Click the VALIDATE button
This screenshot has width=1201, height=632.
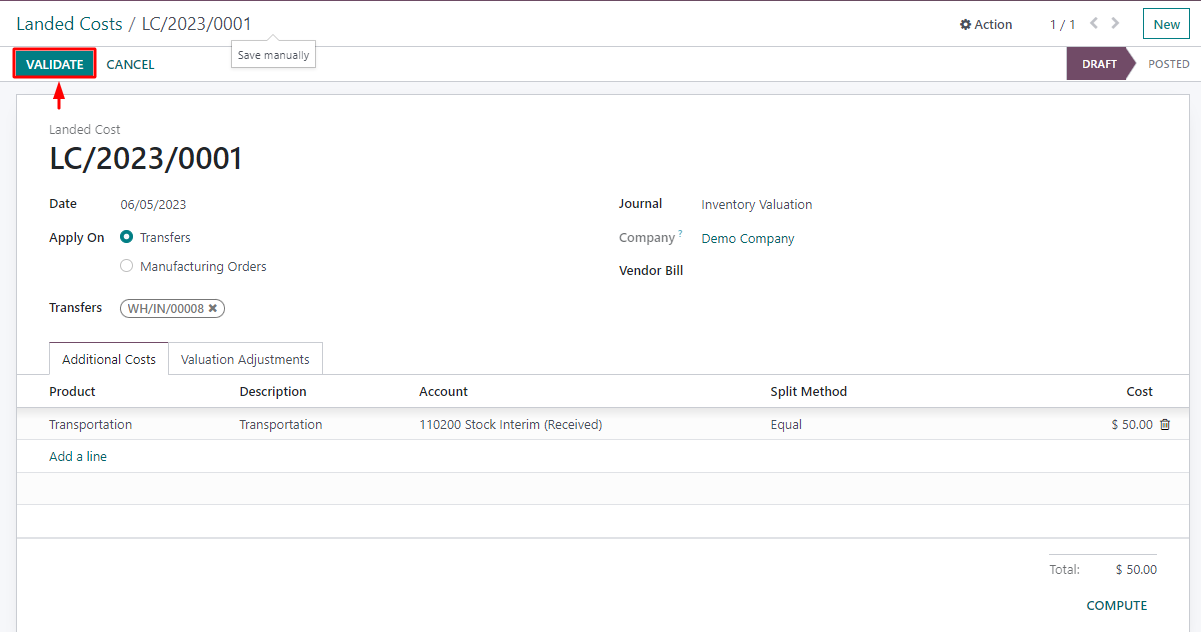click(54, 63)
